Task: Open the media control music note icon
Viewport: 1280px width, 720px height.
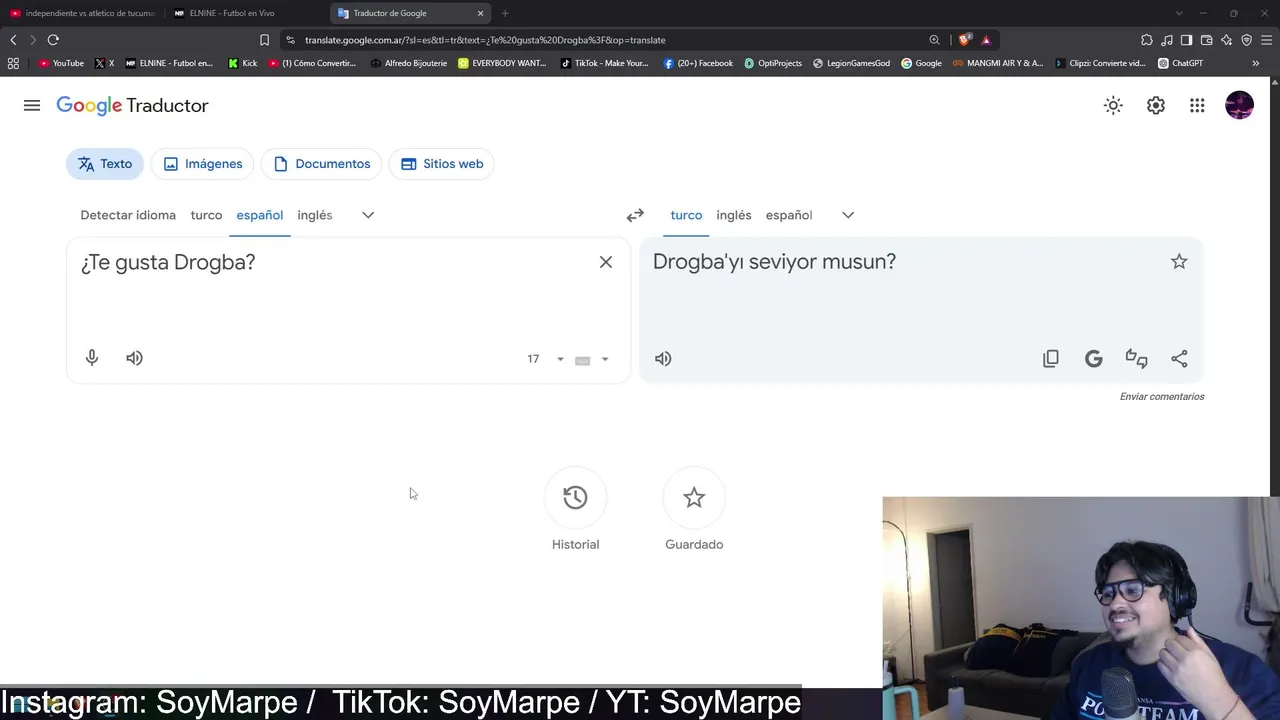Action: (x=1167, y=40)
